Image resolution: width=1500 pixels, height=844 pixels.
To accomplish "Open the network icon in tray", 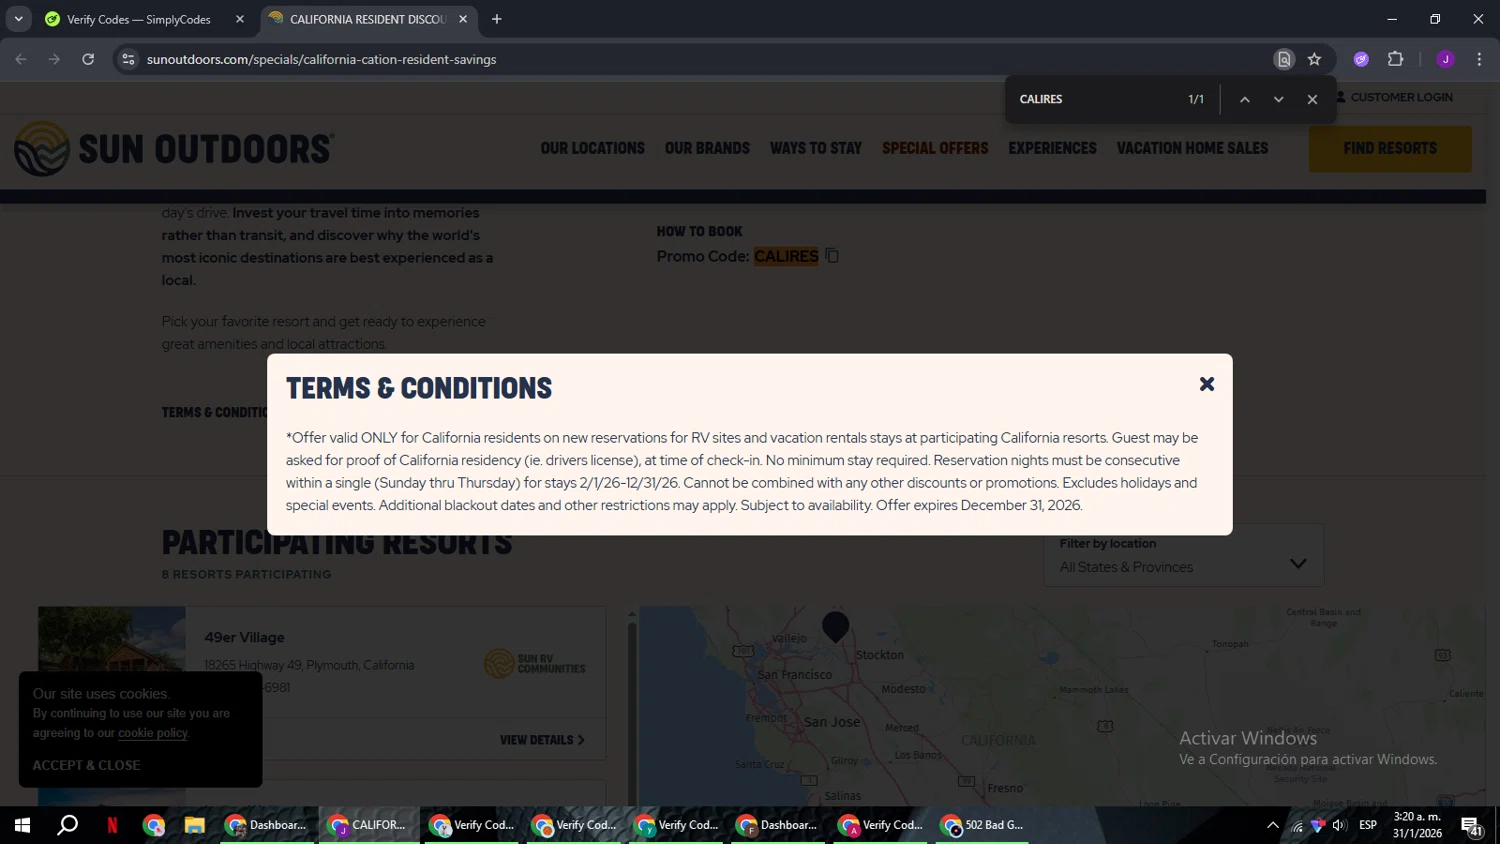I will (1297, 826).
